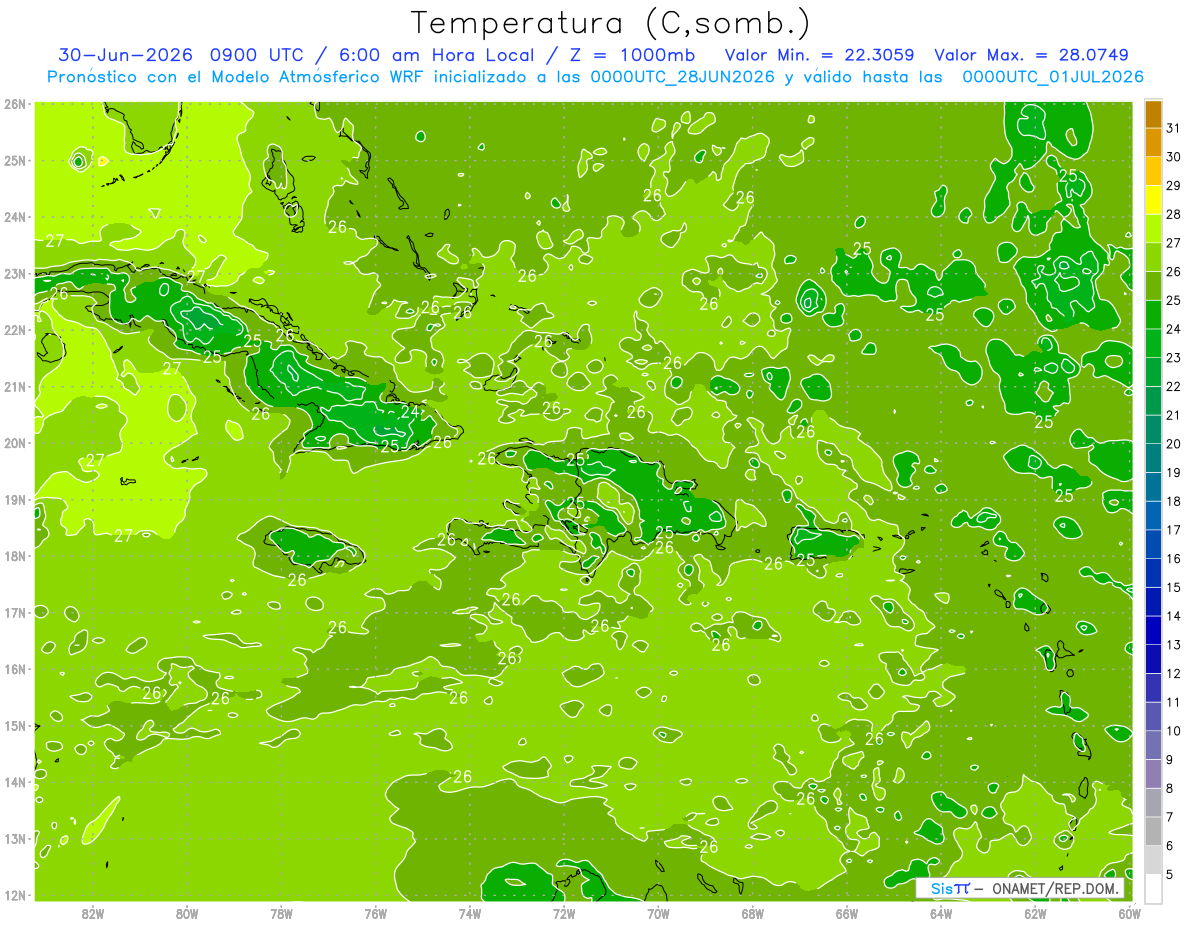Click the 29 label on the color scale
Viewport: 1200px width, 927px height.
click(x=1173, y=186)
